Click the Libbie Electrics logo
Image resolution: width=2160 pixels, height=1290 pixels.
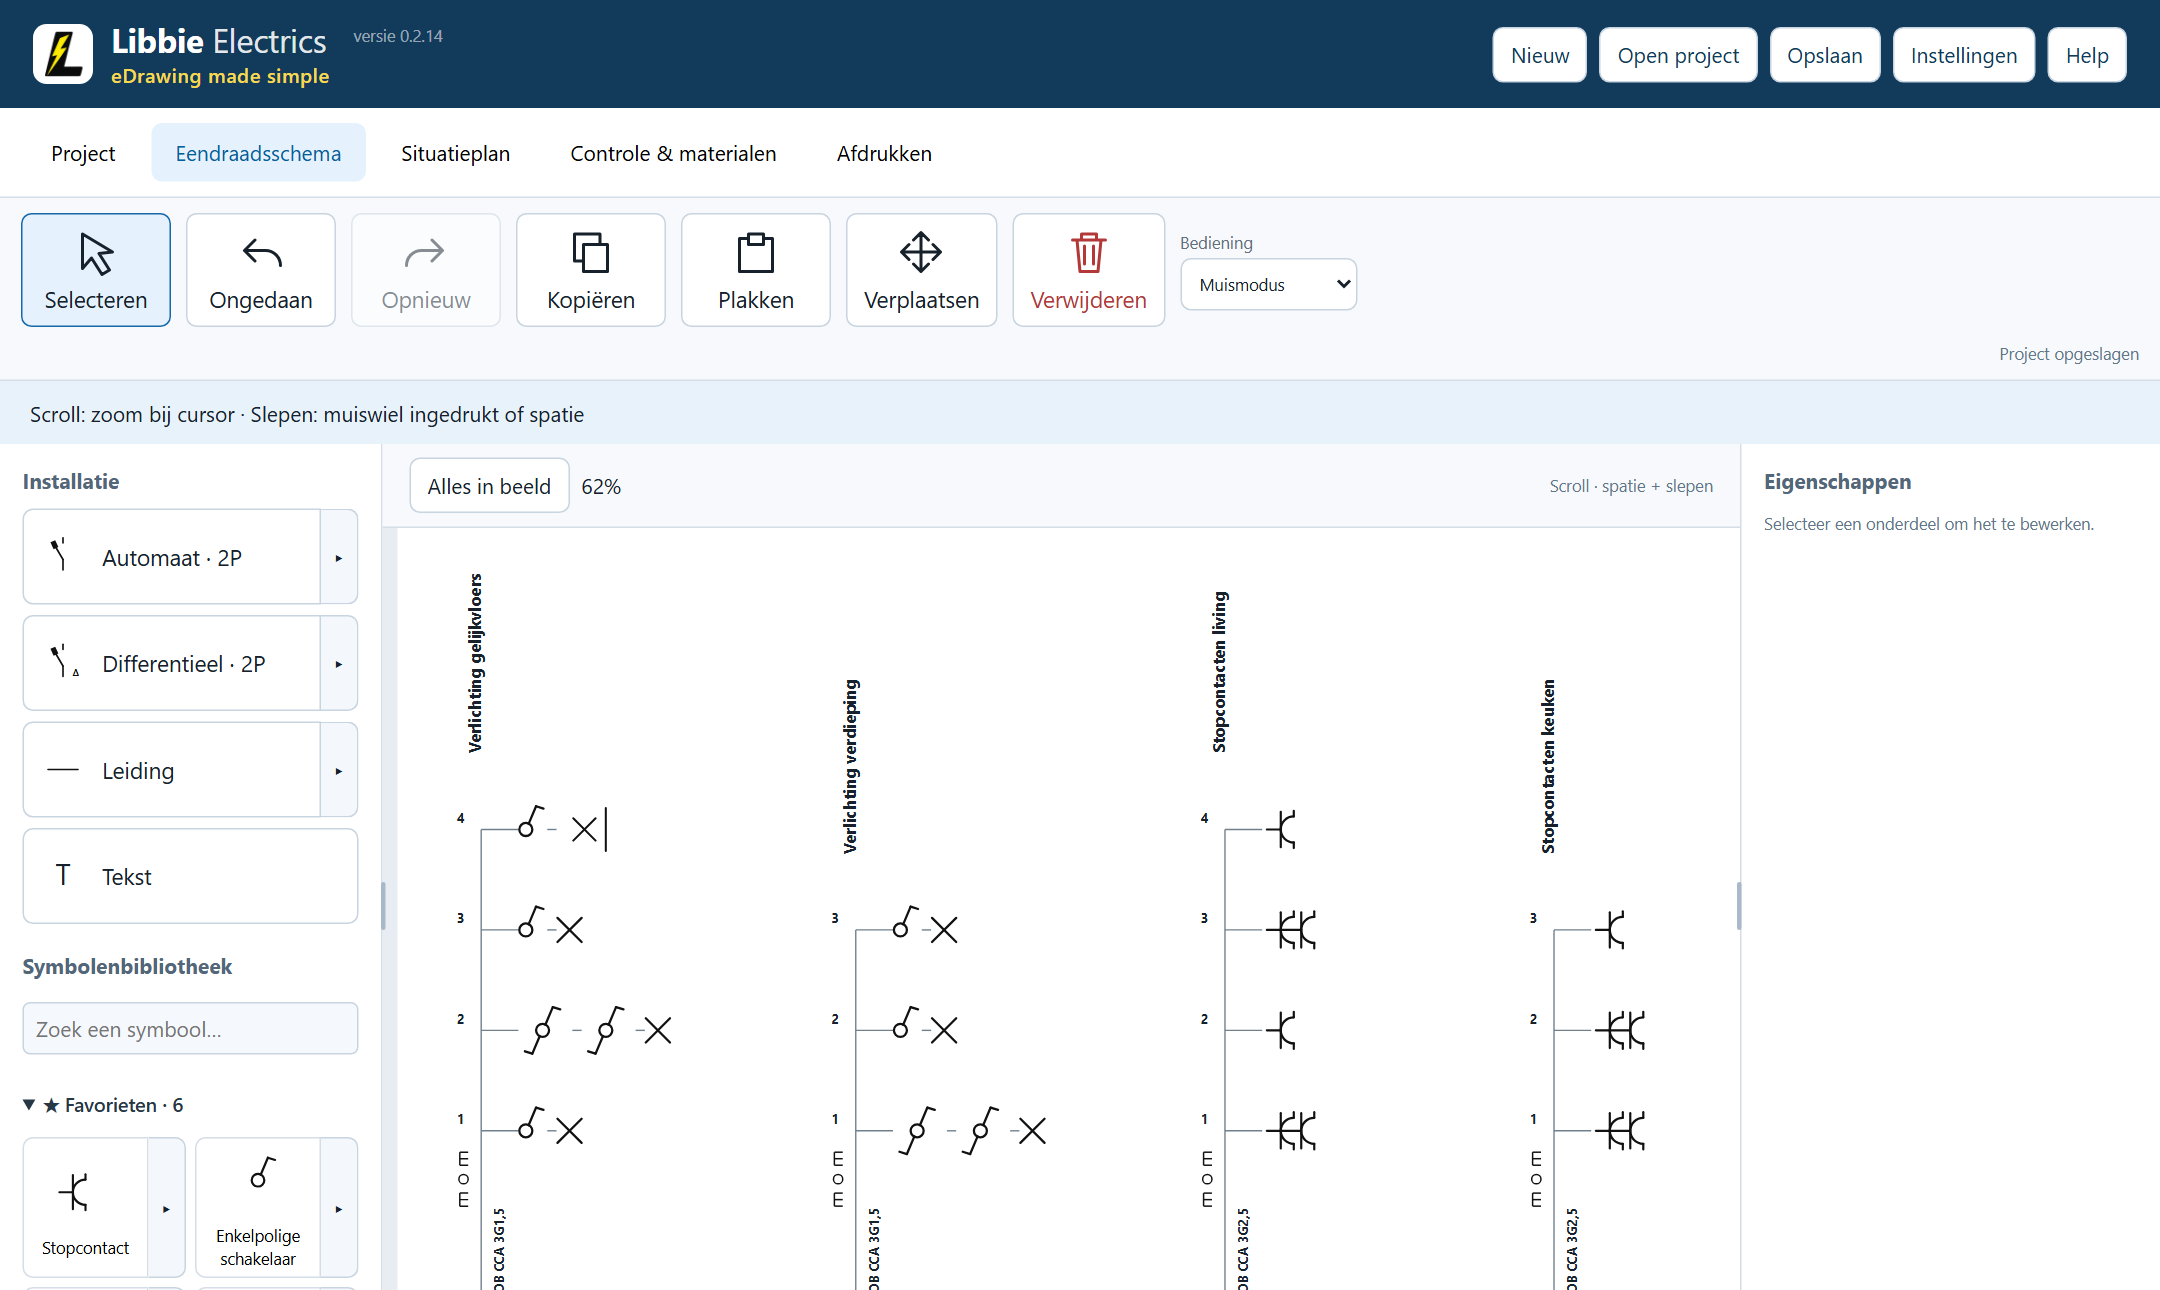click(63, 54)
